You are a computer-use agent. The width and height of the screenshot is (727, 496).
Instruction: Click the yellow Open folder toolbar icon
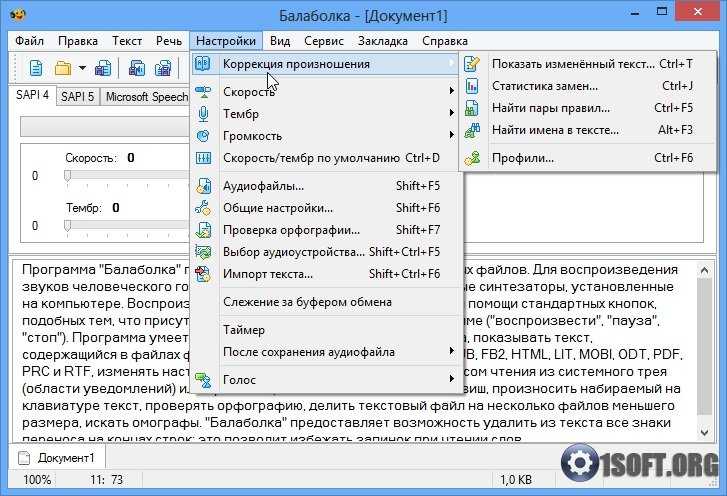coord(63,68)
